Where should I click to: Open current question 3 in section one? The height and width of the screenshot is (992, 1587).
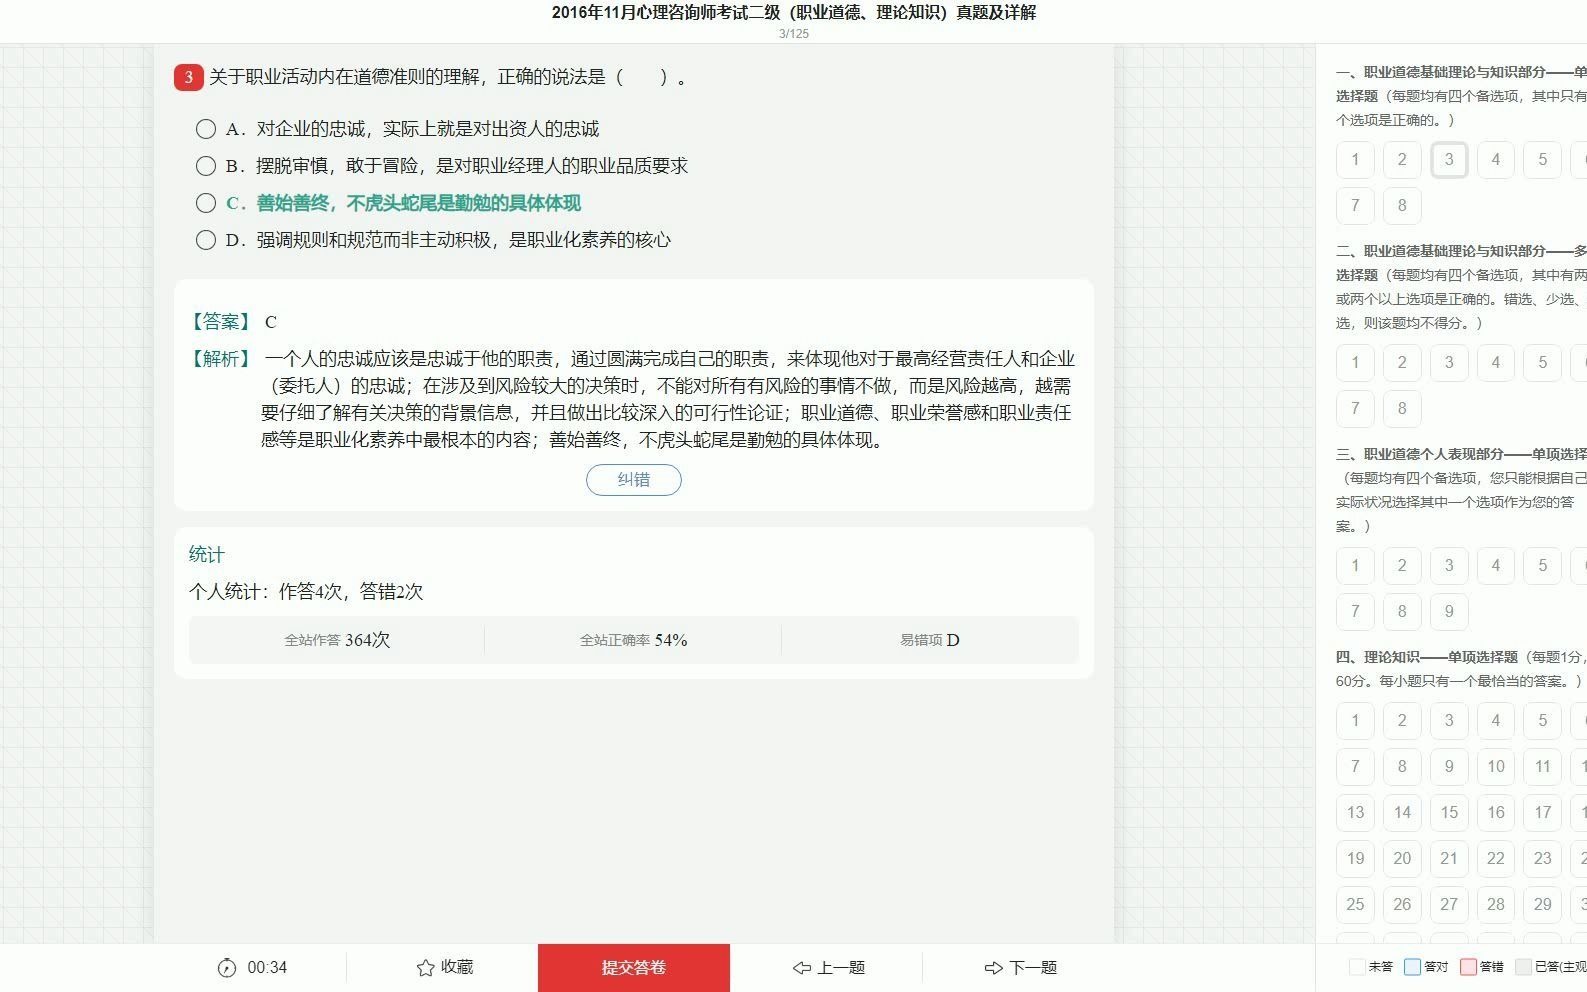click(x=1449, y=159)
